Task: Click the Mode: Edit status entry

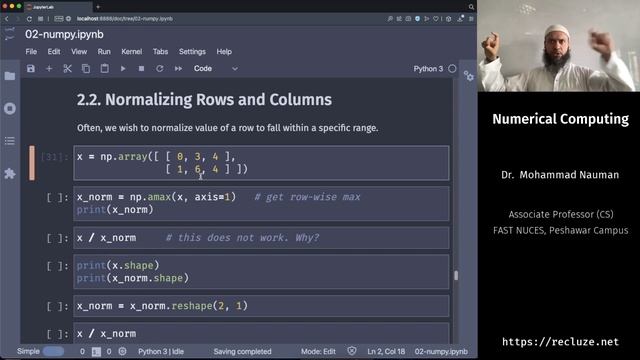Action: pos(318,351)
